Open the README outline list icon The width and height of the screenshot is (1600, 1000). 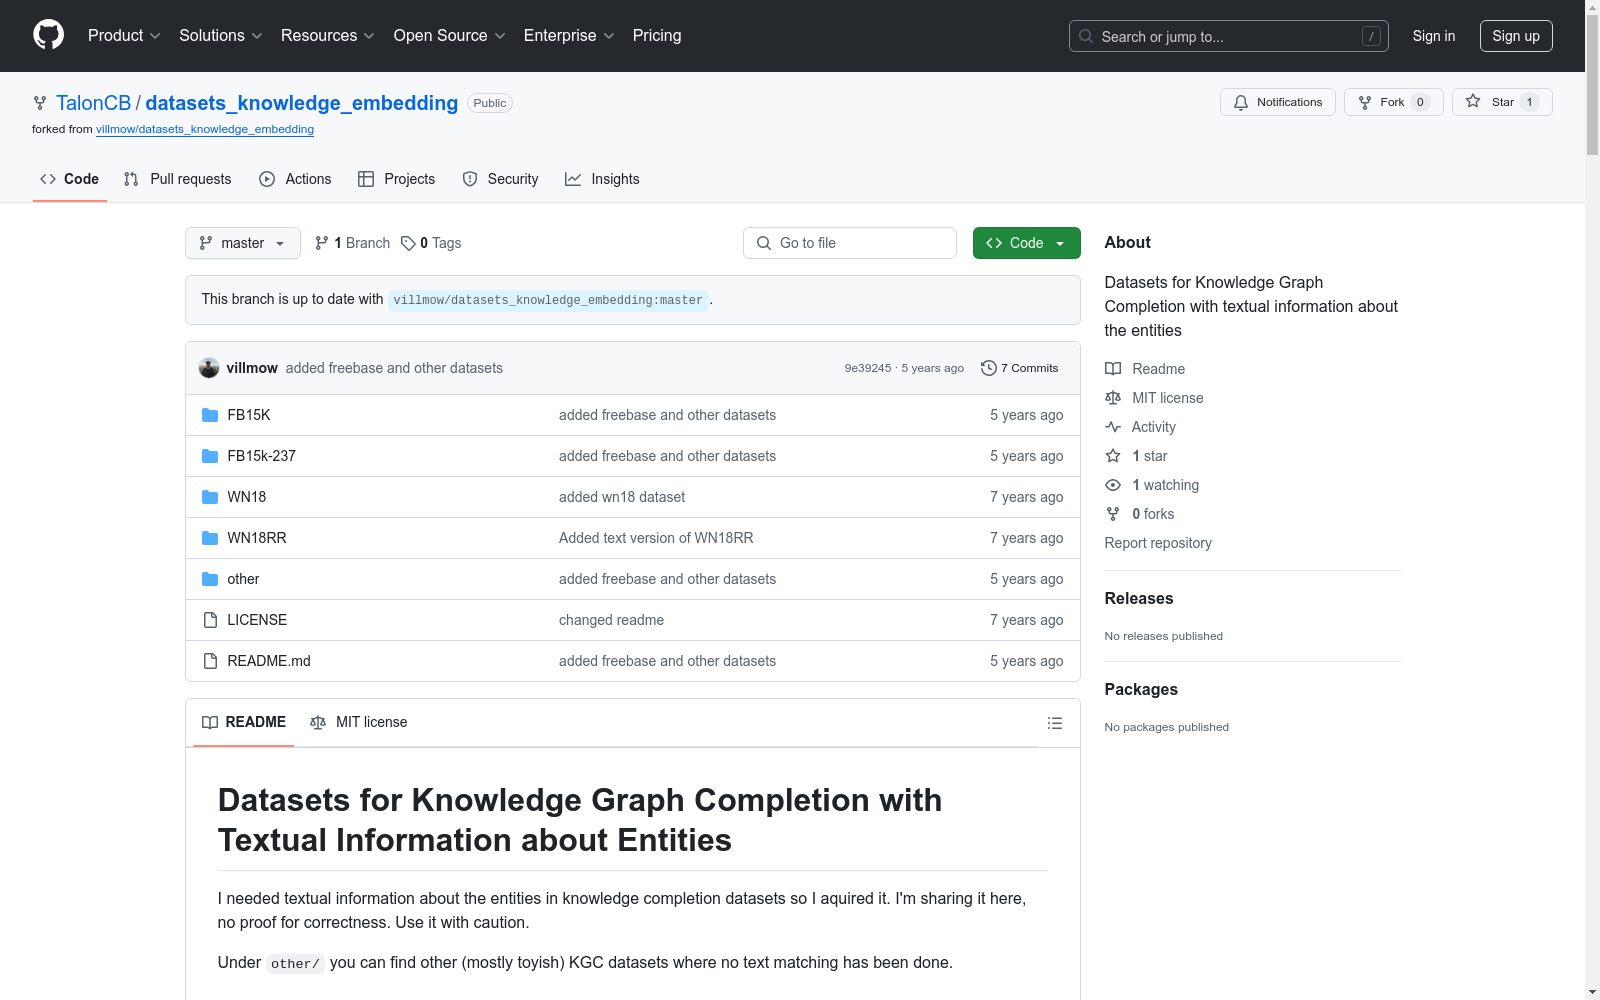pyautogui.click(x=1055, y=723)
